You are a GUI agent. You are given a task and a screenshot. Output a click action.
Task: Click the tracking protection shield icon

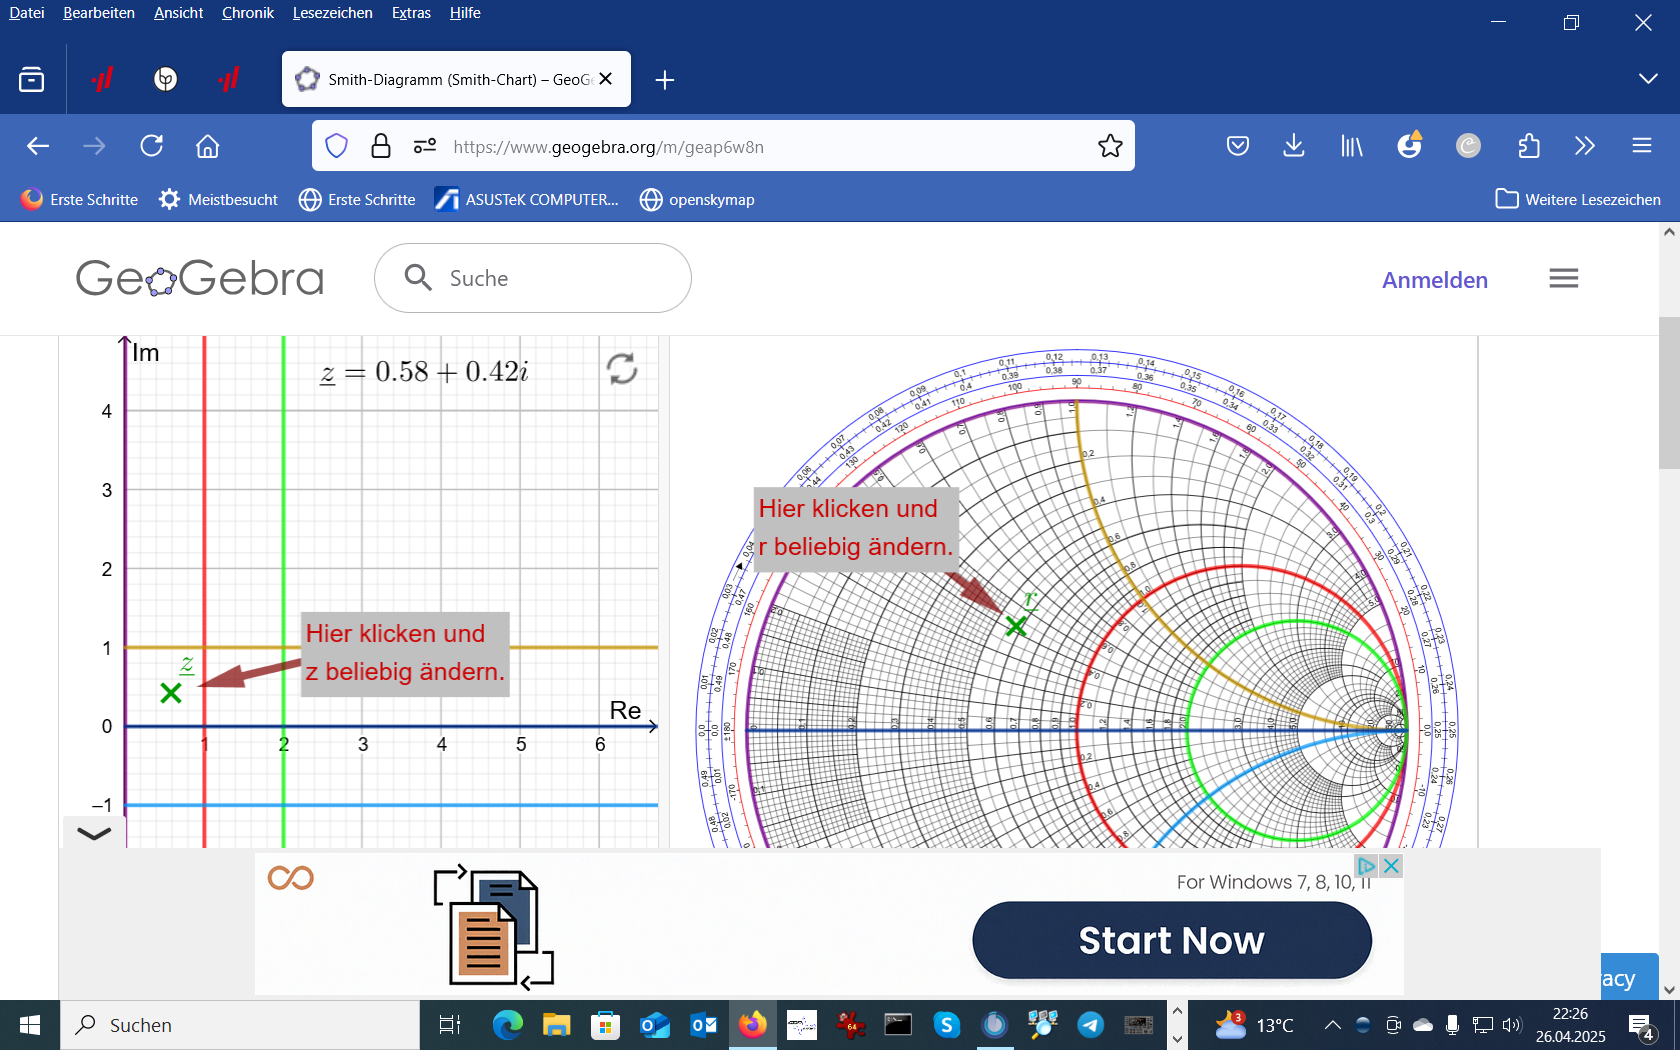tap(337, 146)
